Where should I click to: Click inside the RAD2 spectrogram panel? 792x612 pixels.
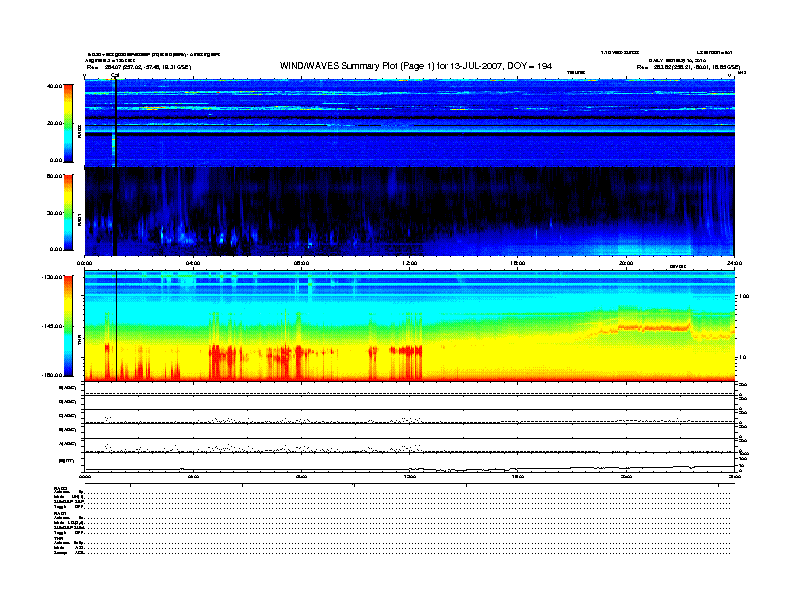point(410,123)
